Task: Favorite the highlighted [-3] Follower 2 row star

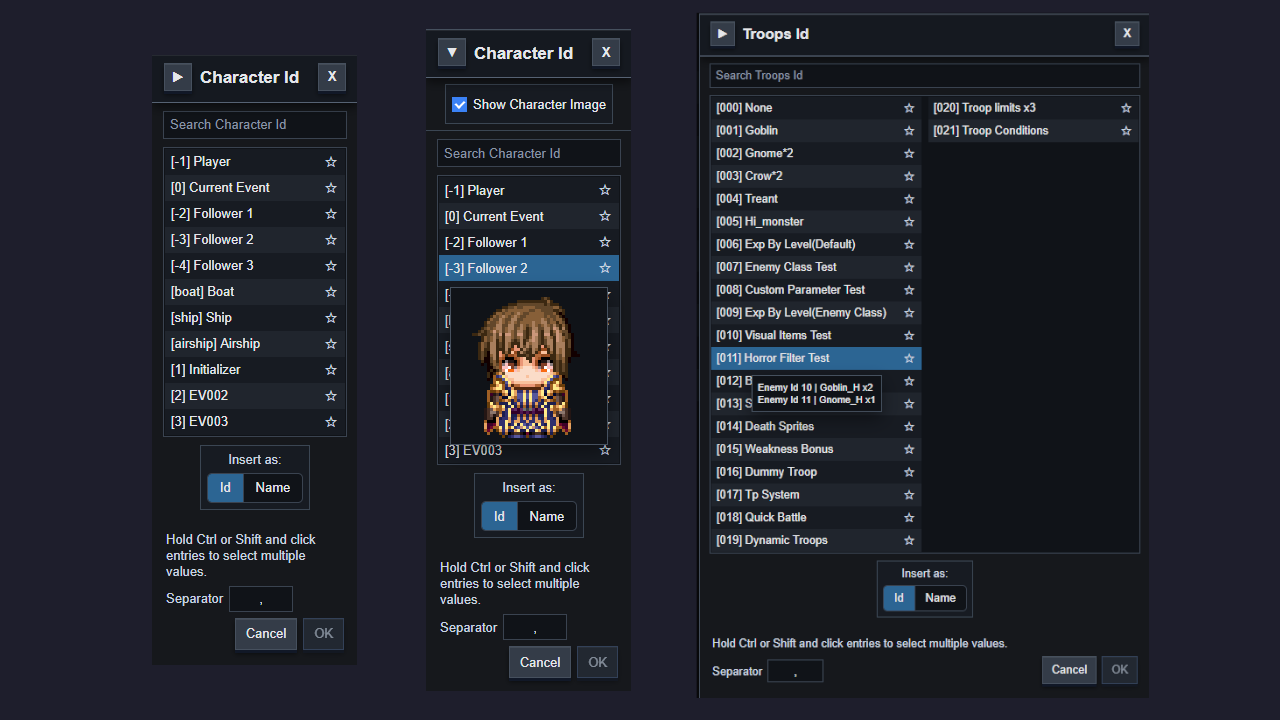Action: coord(605,268)
